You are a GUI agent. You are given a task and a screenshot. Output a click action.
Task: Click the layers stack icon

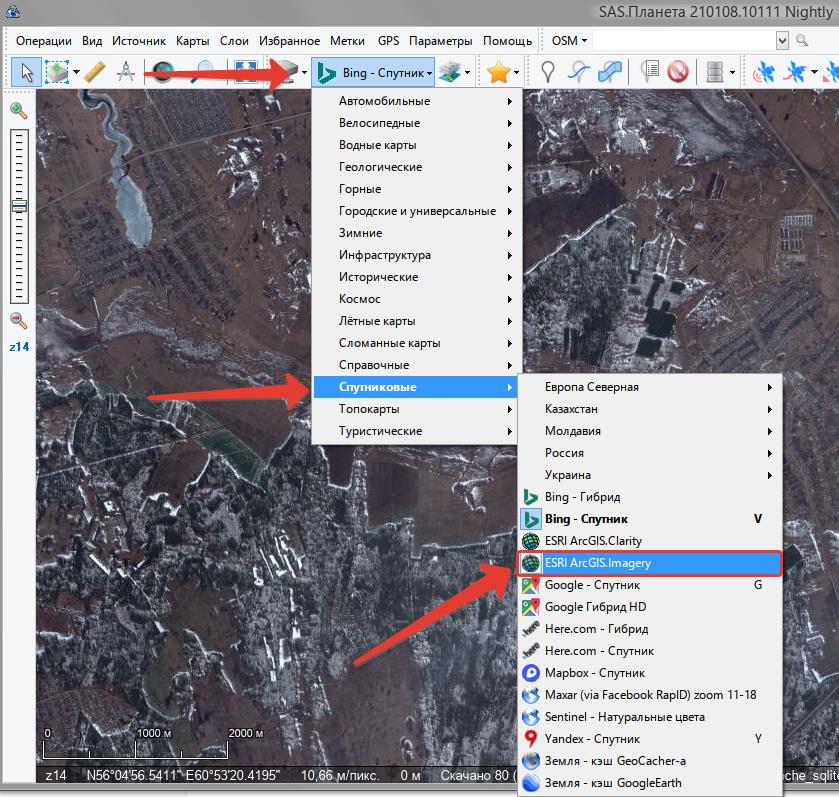click(449, 72)
